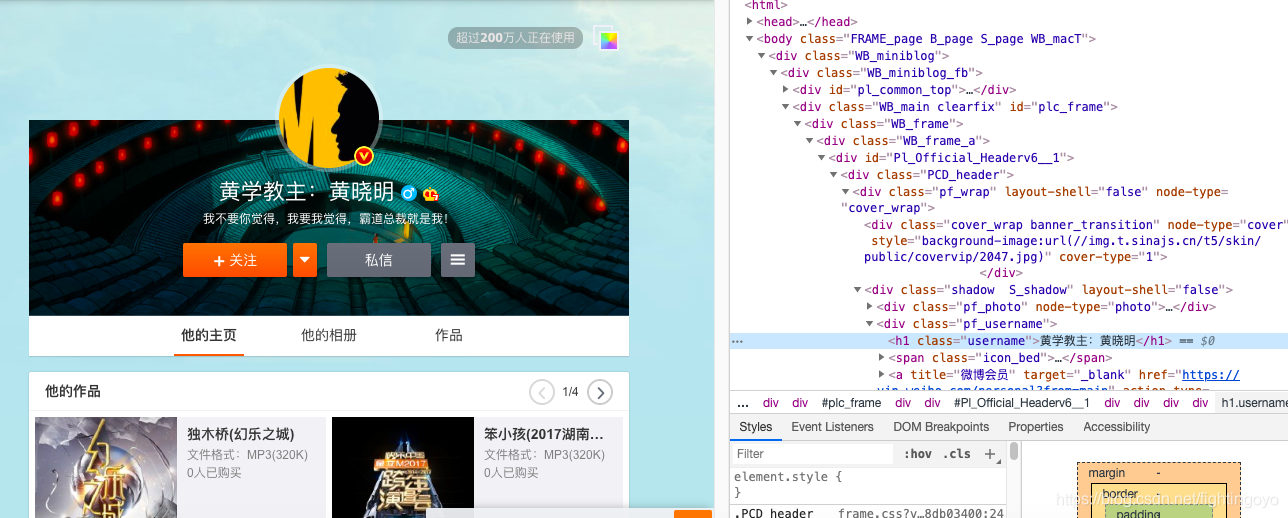This screenshot has width=1288, height=518.
Task: Click the 笨小孩(2017湖南… song title
Action: 544,434
